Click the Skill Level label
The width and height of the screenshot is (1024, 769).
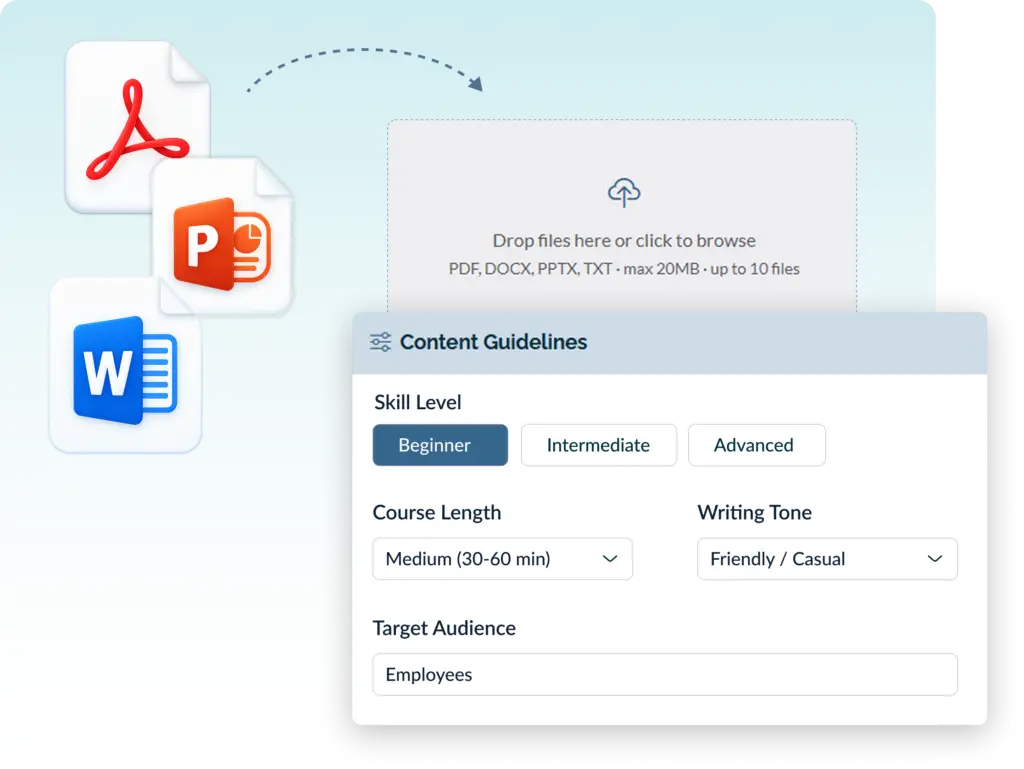pyautogui.click(x=418, y=402)
